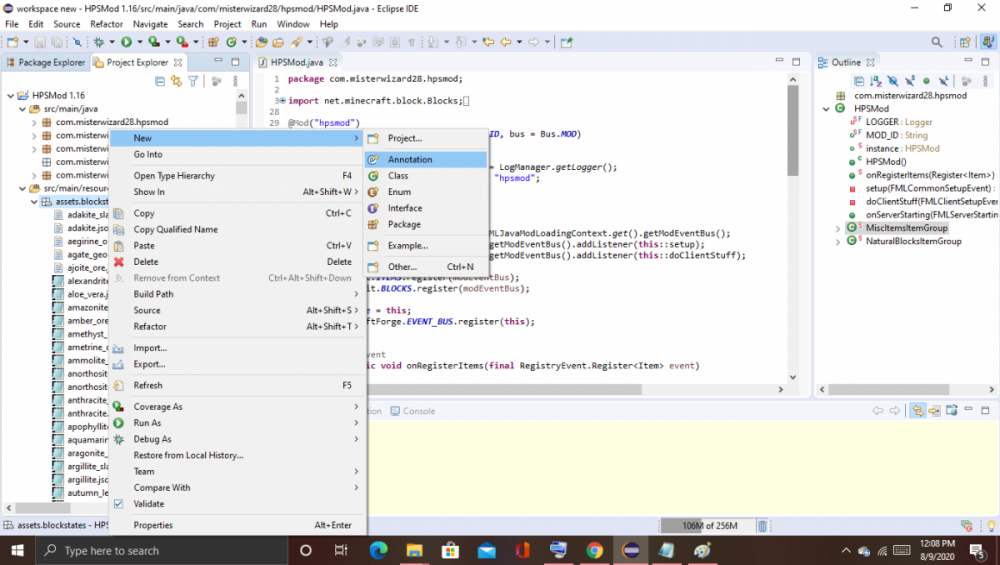Select Annotation in the New submenu
Image resolution: width=1000 pixels, height=565 pixels.
click(425, 159)
